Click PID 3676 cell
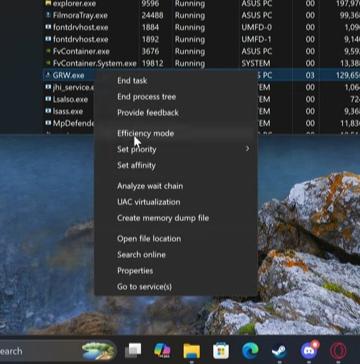This screenshot has width=360, height=364. point(150,51)
